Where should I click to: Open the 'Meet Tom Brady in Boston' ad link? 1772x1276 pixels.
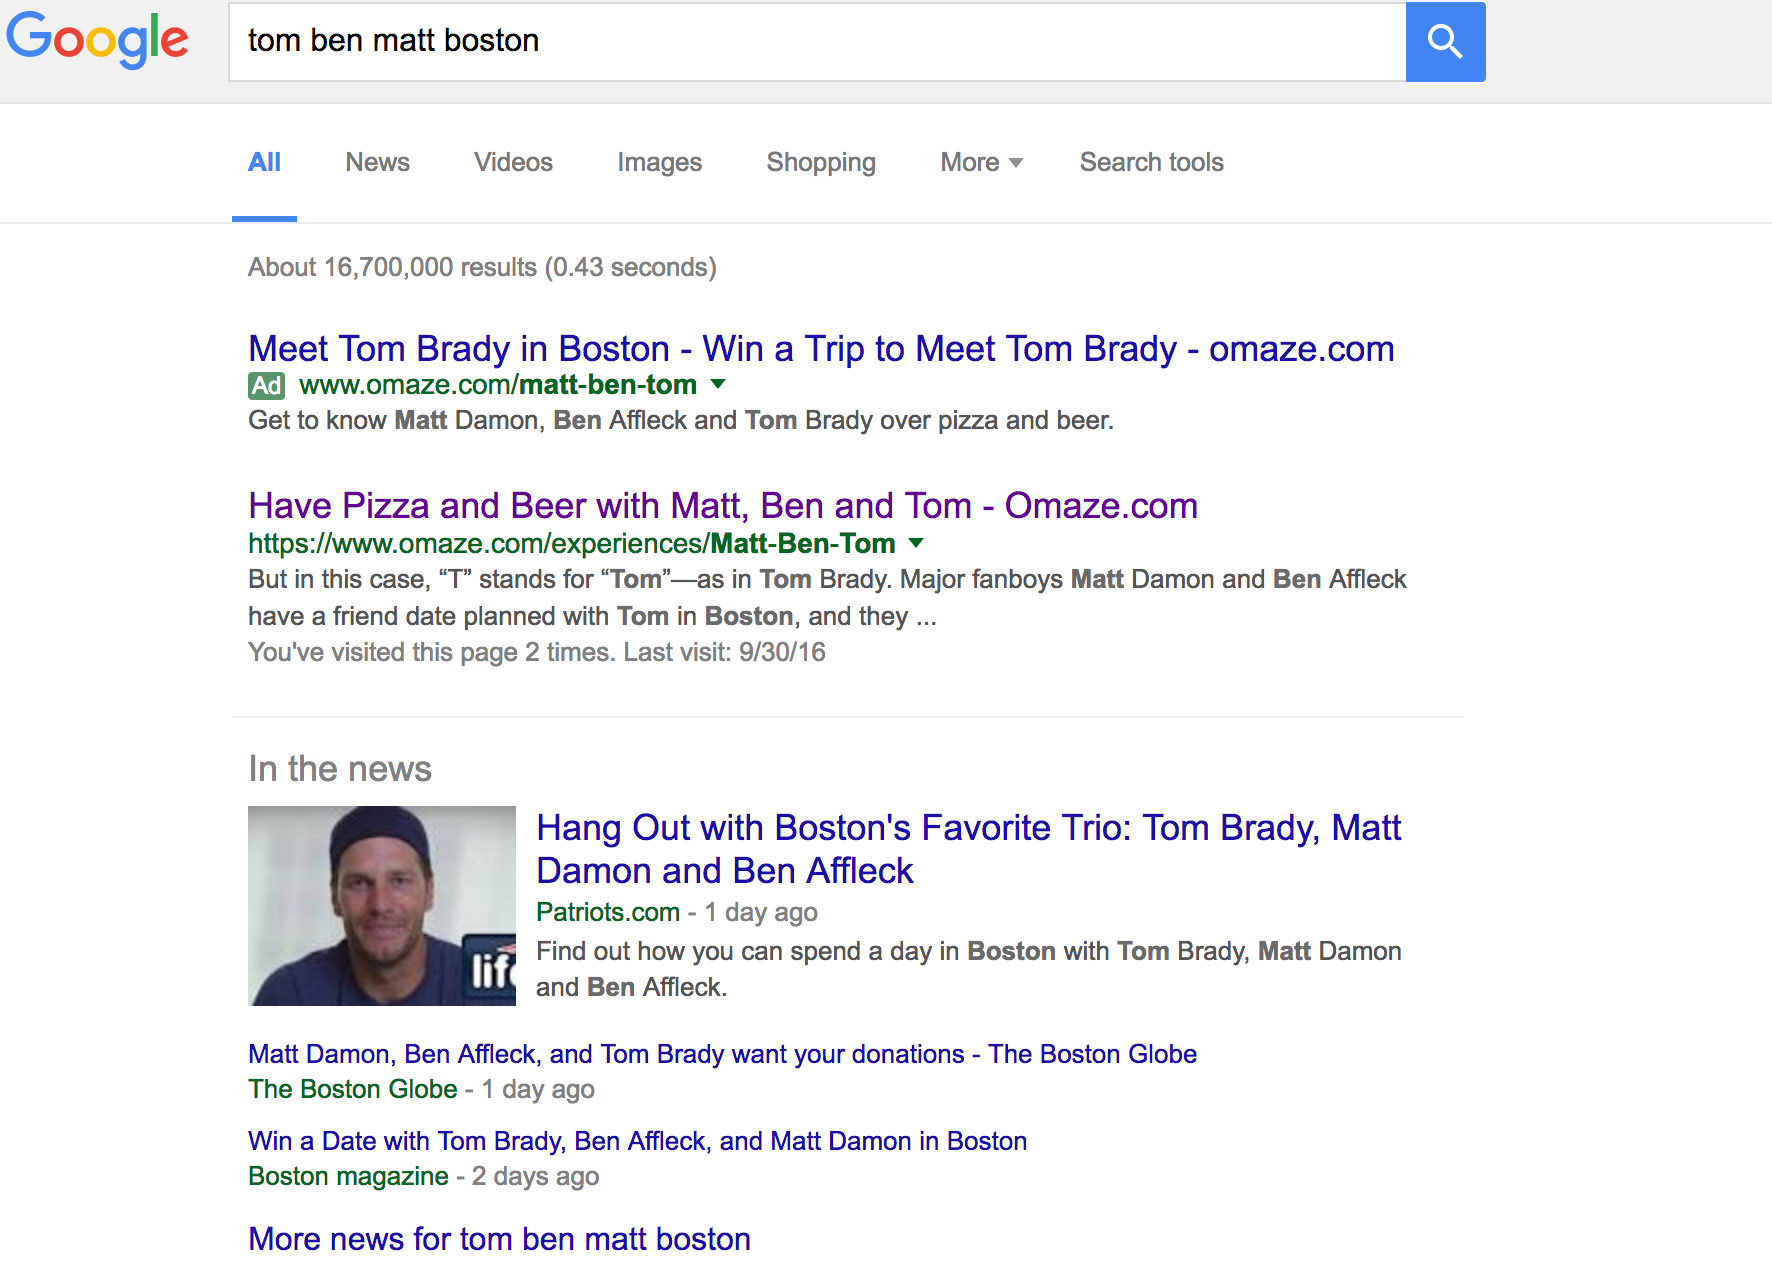821,349
